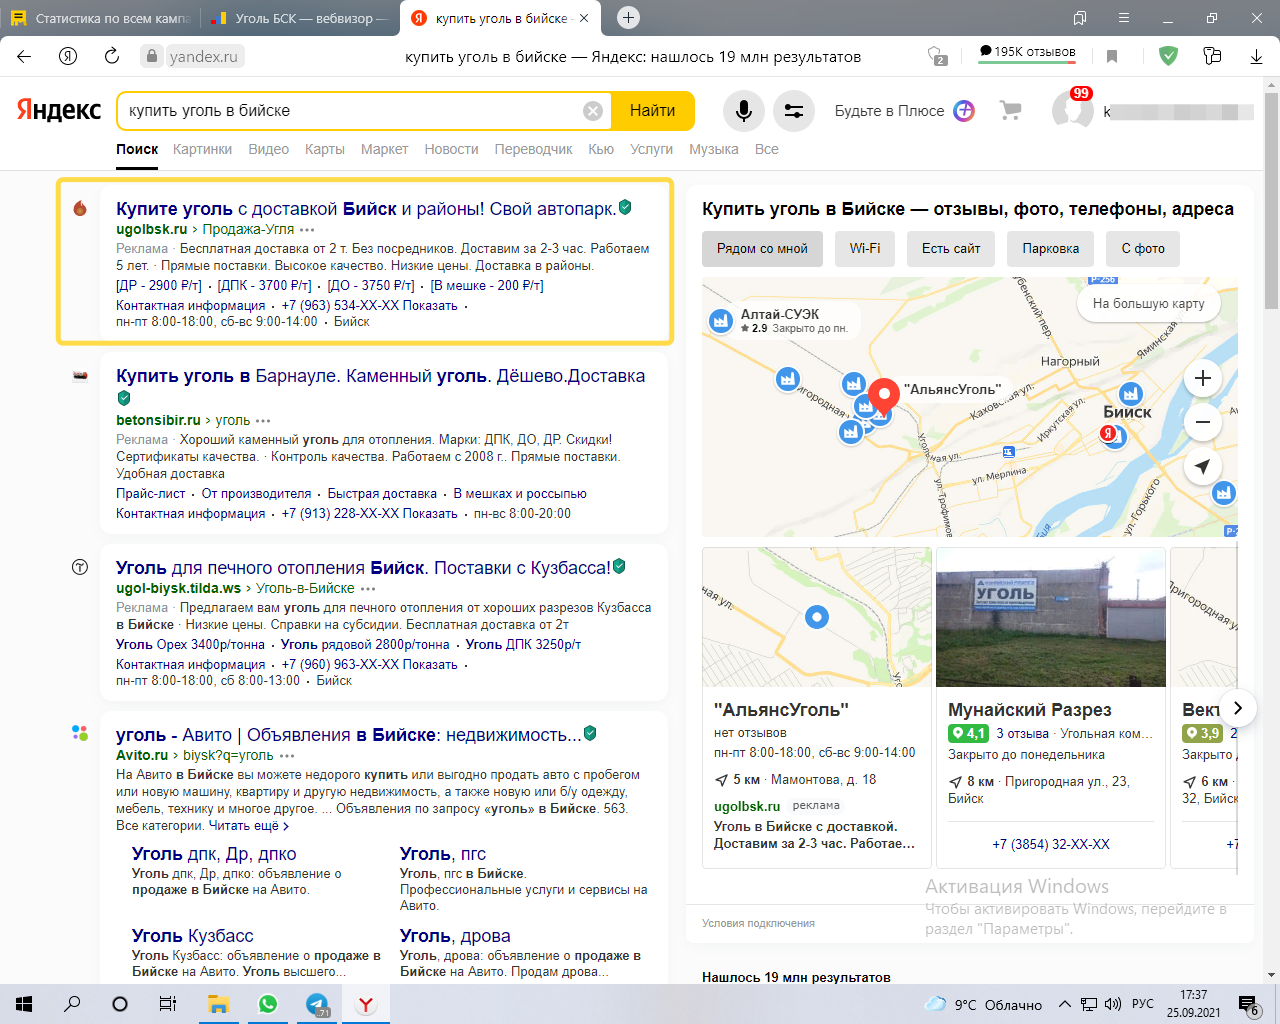
Task: Toggle the Wi-Fi filter
Action: click(x=865, y=249)
